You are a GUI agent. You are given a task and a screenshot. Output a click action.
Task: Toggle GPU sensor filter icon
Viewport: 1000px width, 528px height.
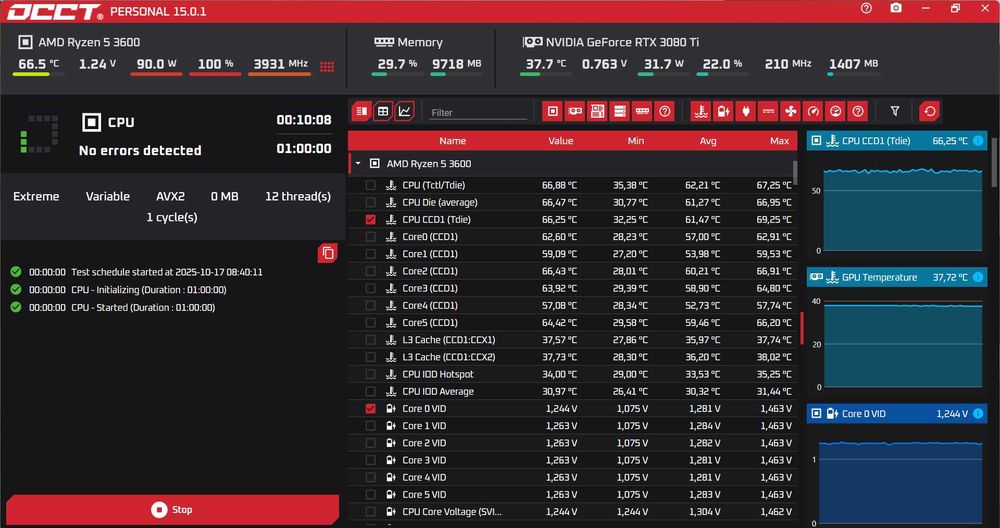point(575,112)
